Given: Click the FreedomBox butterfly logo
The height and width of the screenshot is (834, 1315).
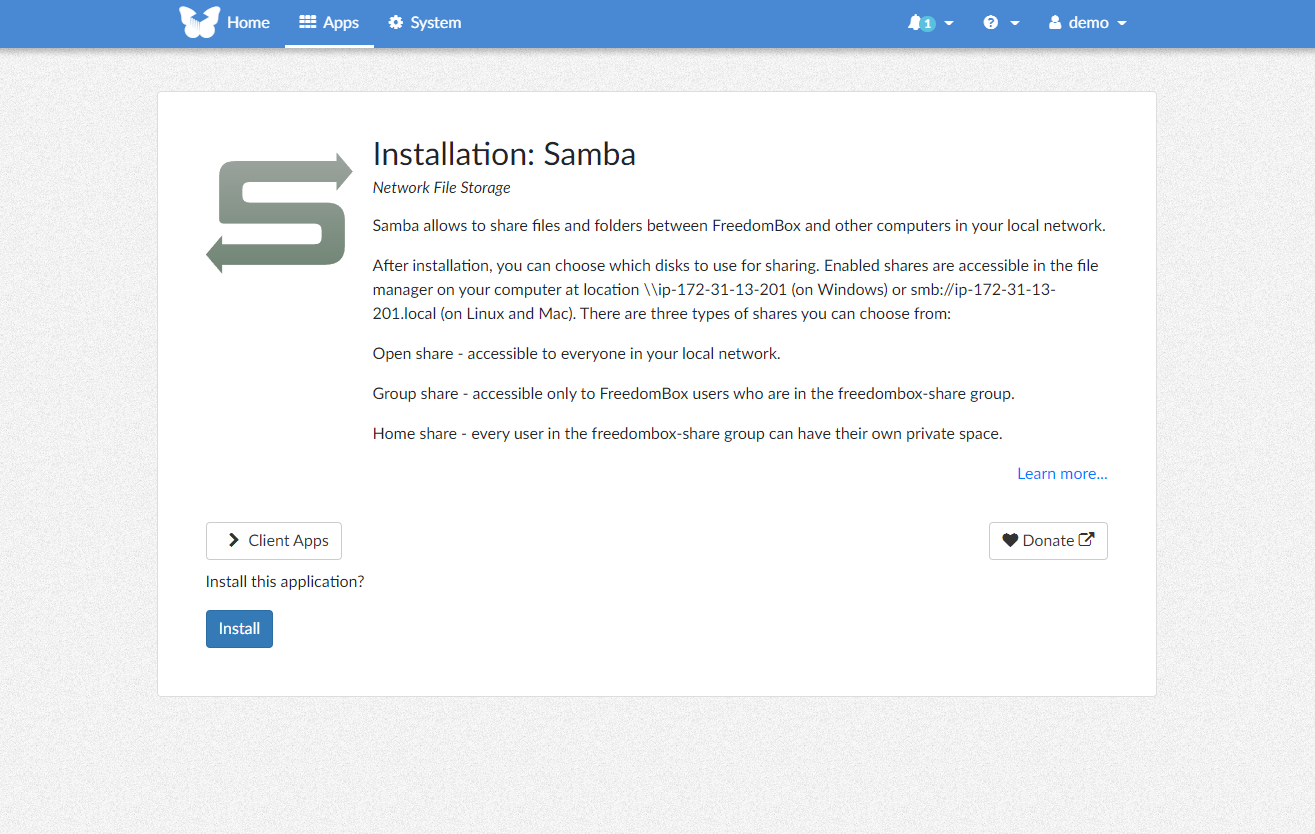Looking at the screenshot, I should pos(199,22).
